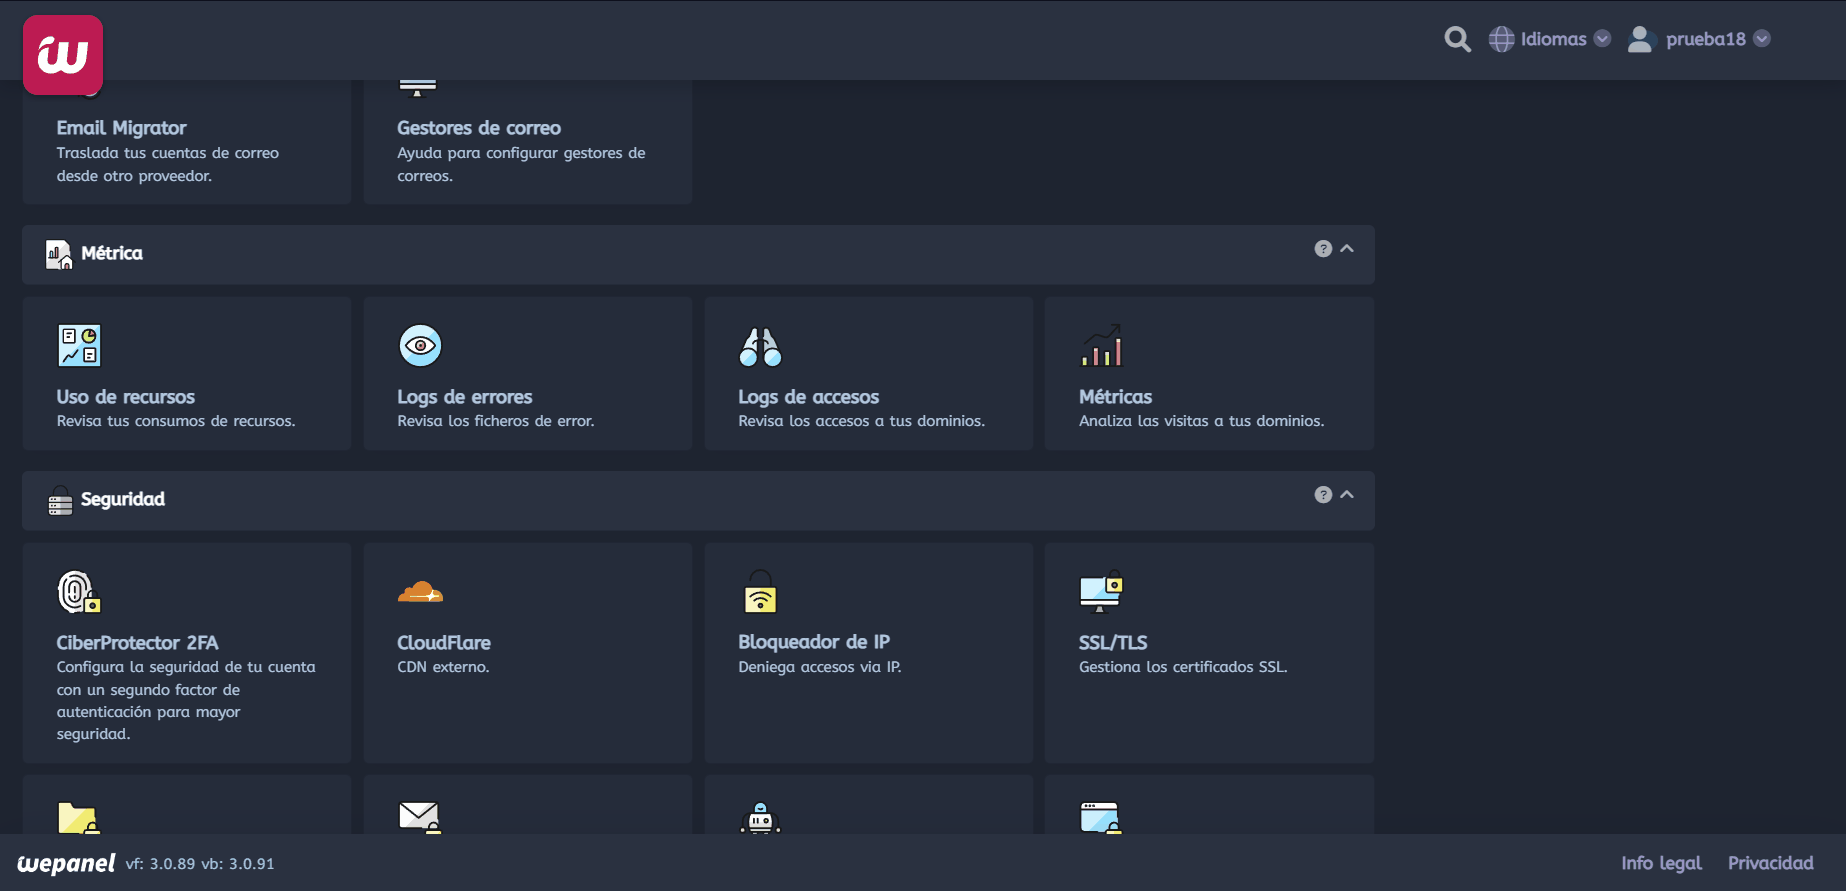Image resolution: width=1846 pixels, height=891 pixels.
Task: Collapse the Seguridad section chevron
Action: coord(1347,495)
